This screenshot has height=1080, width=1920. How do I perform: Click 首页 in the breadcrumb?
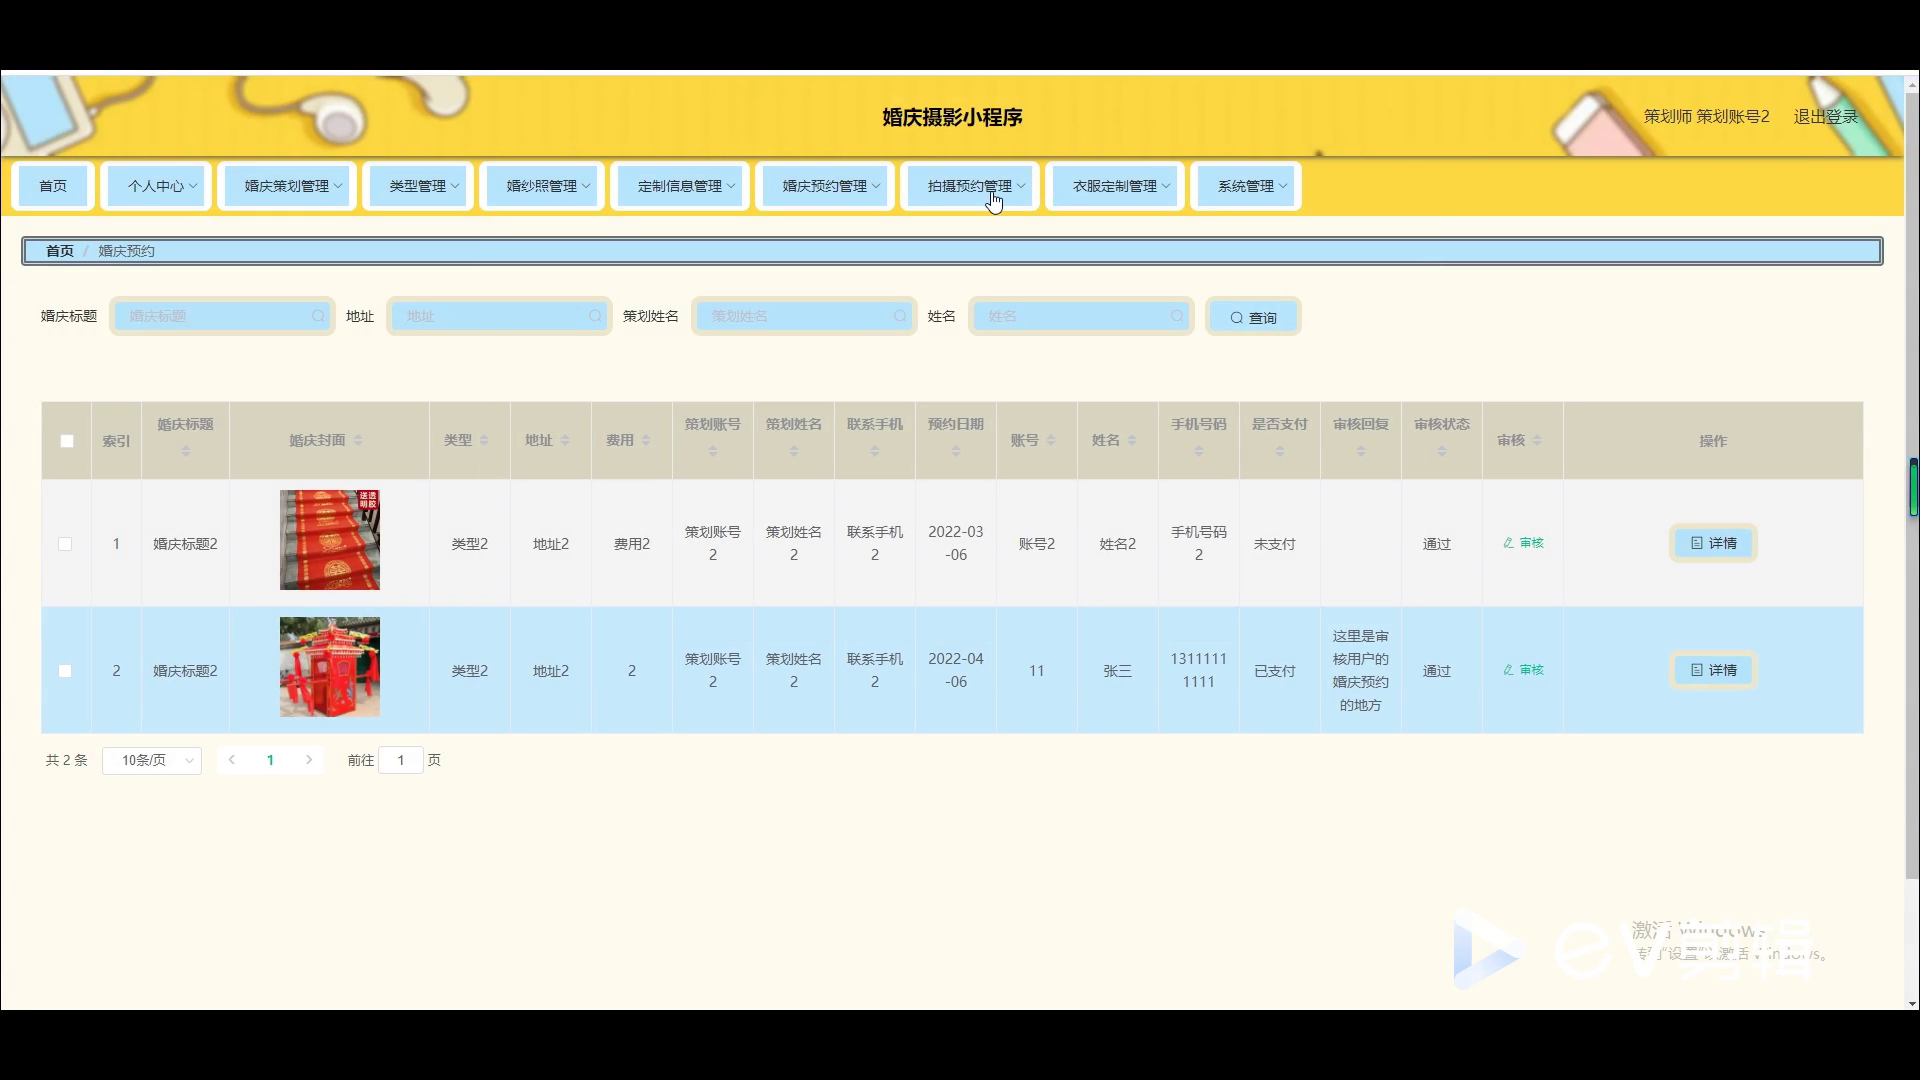60,251
